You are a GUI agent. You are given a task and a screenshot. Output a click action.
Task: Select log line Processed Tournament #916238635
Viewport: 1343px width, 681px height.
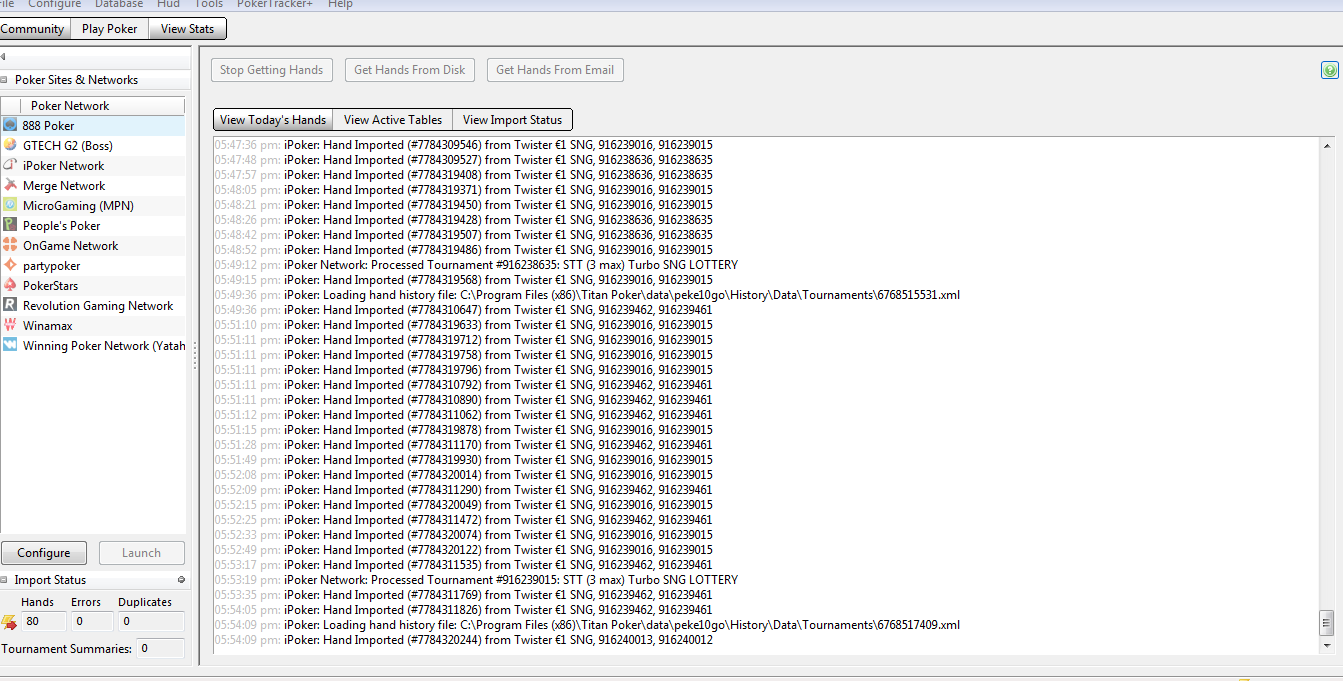[476, 265]
